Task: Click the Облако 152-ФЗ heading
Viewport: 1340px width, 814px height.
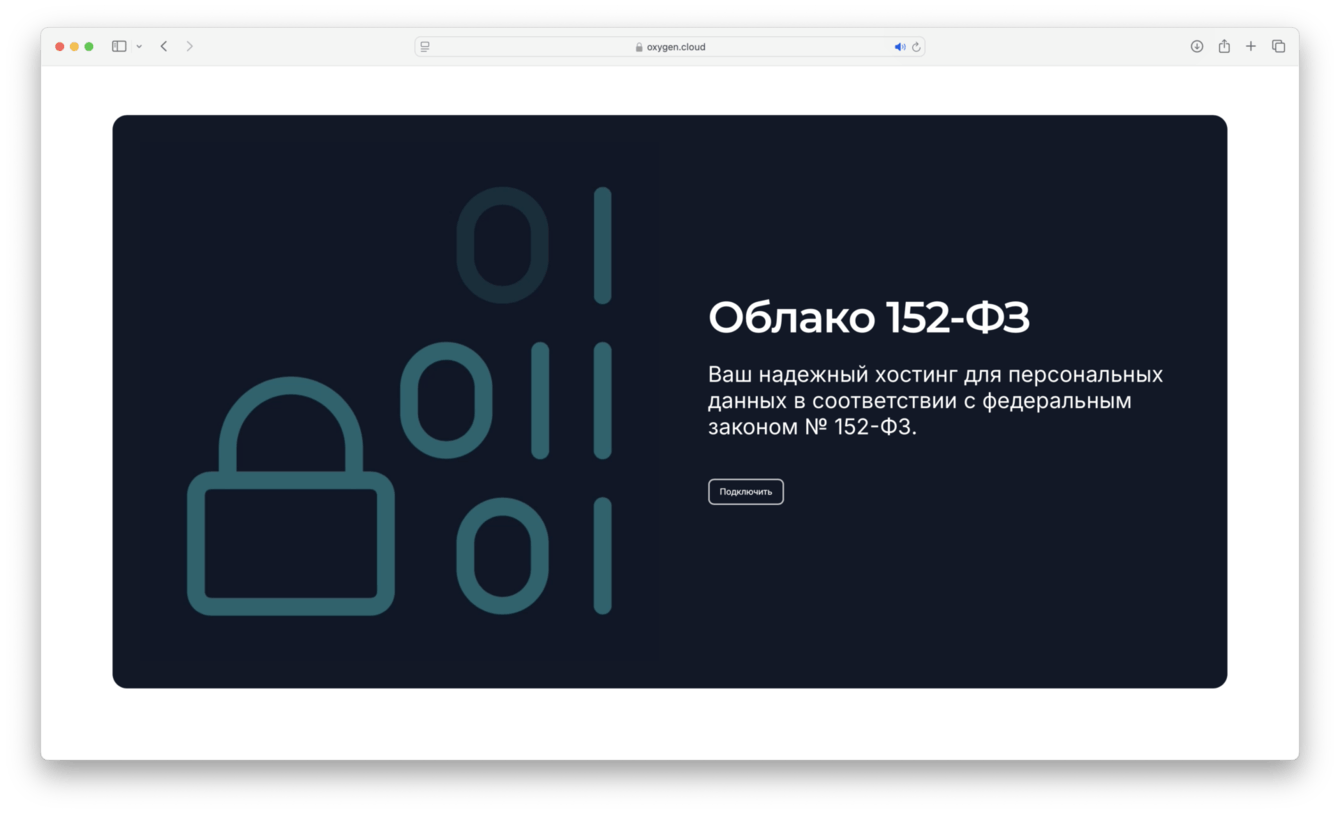Action: point(869,317)
